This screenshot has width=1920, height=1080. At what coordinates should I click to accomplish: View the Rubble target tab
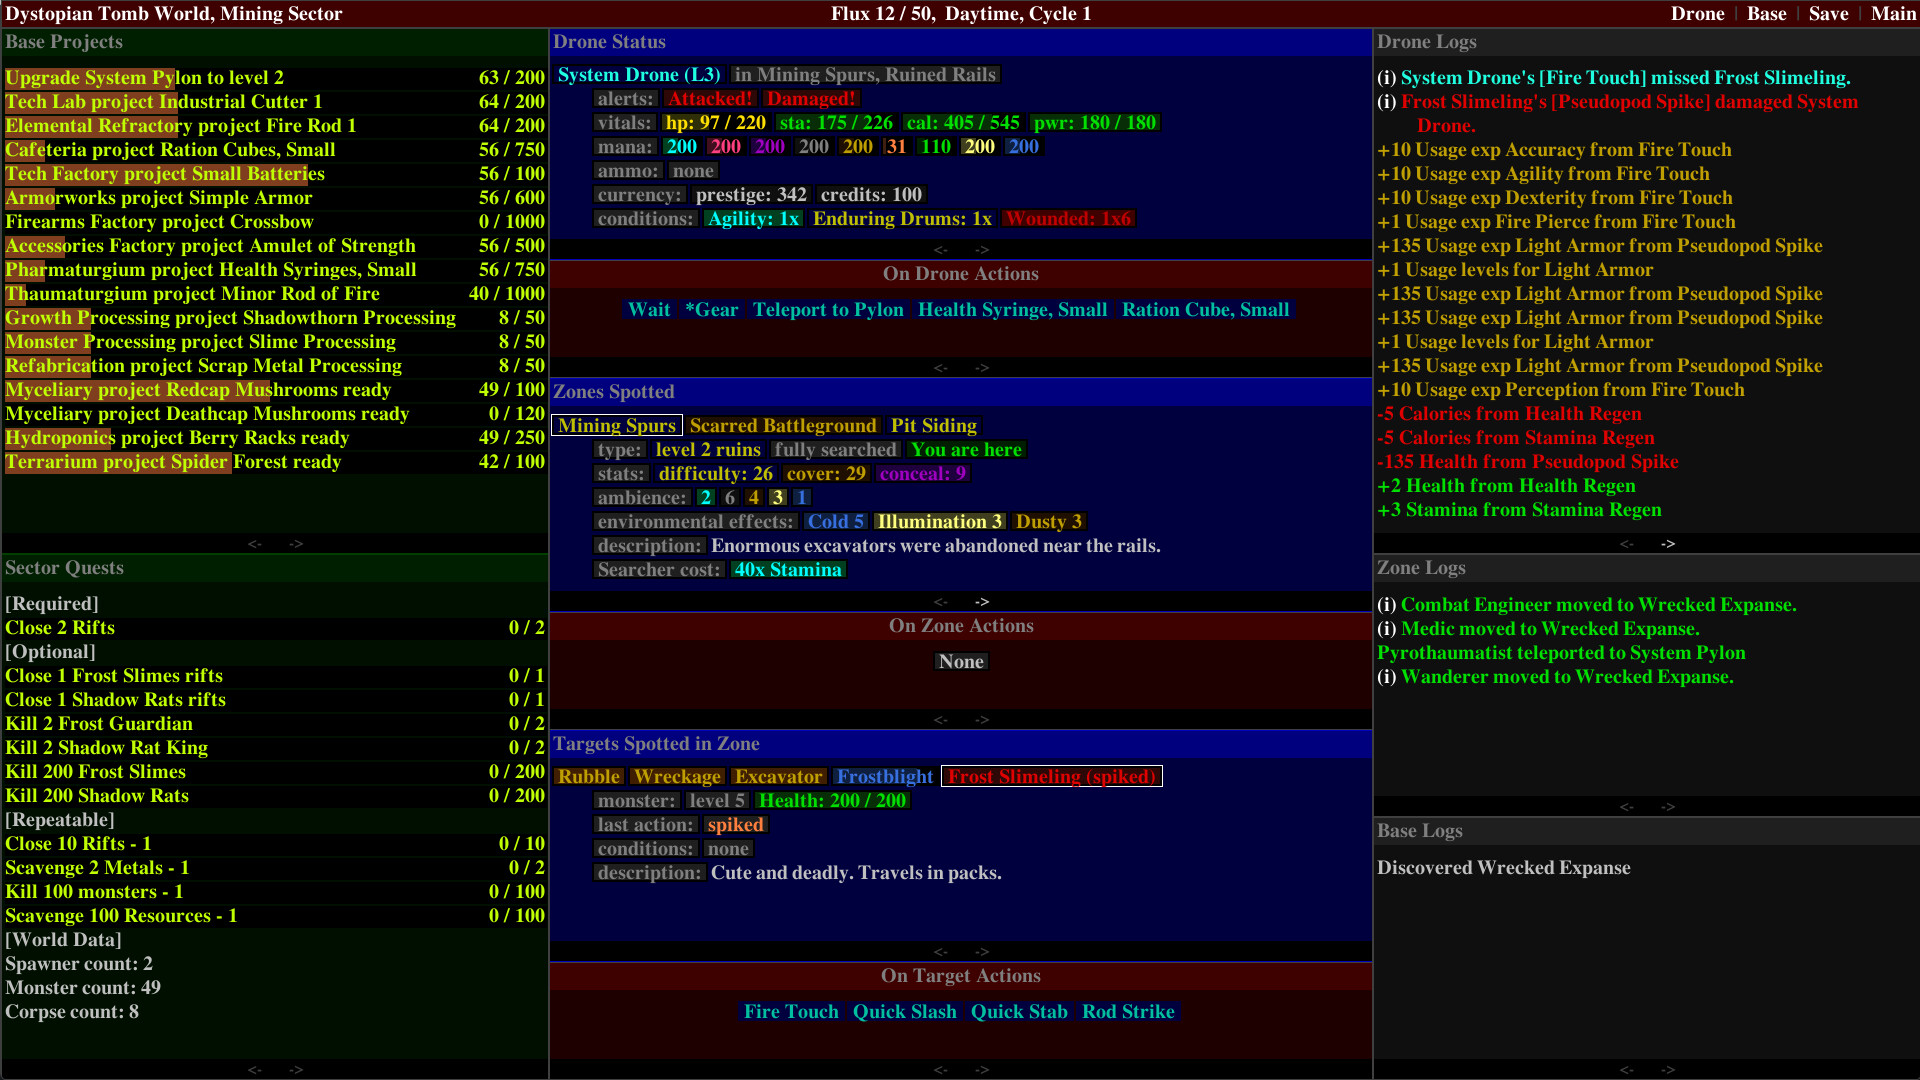(x=589, y=776)
